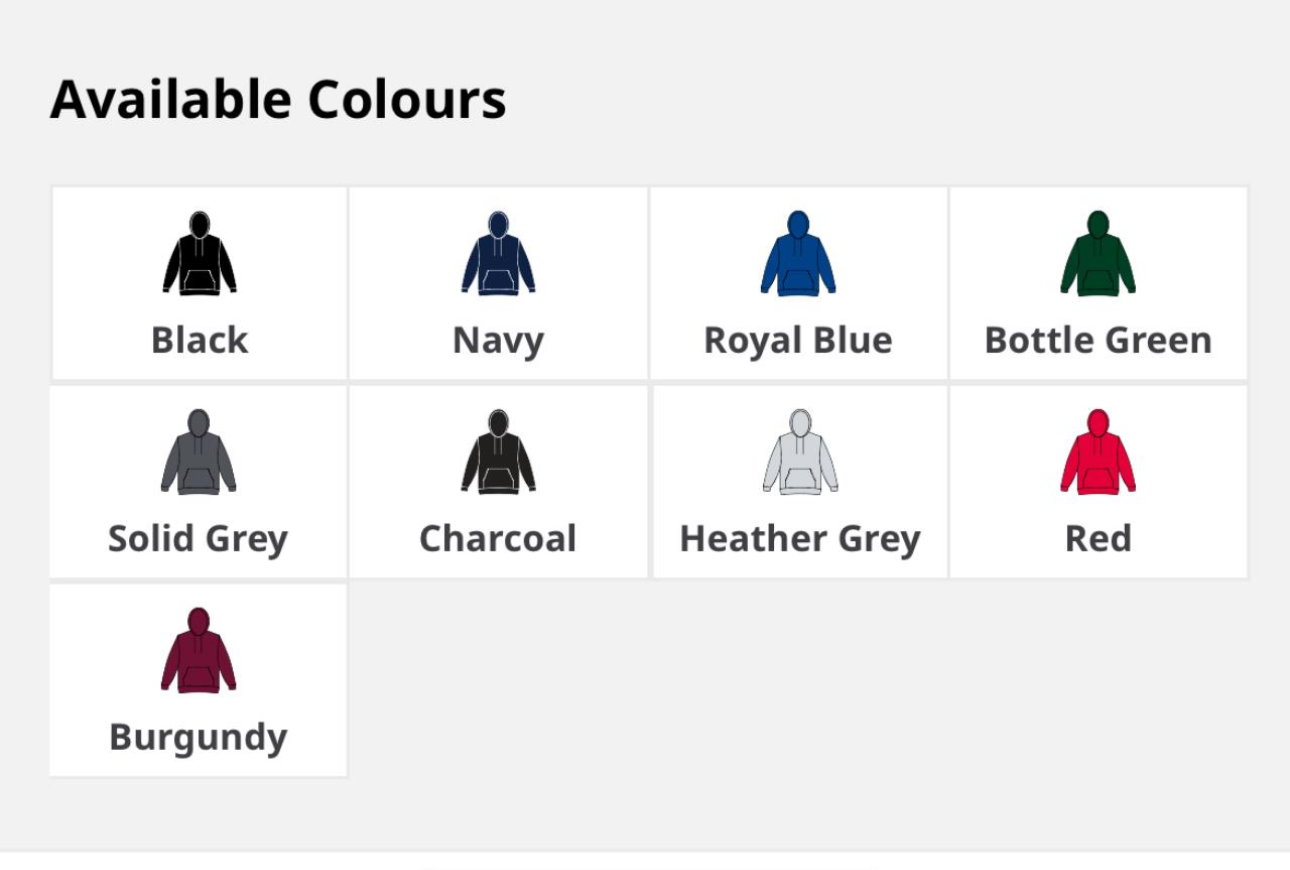Image resolution: width=1290 pixels, height=870 pixels.
Task: Click the Black colour label
Action: point(199,340)
